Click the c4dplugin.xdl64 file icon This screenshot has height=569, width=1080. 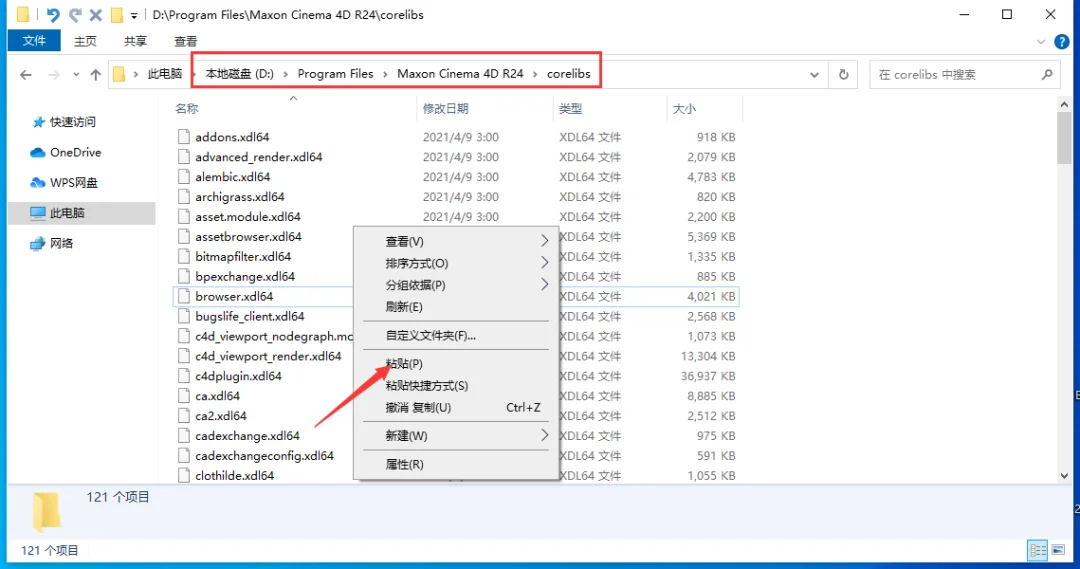click(x=183, y=376)
